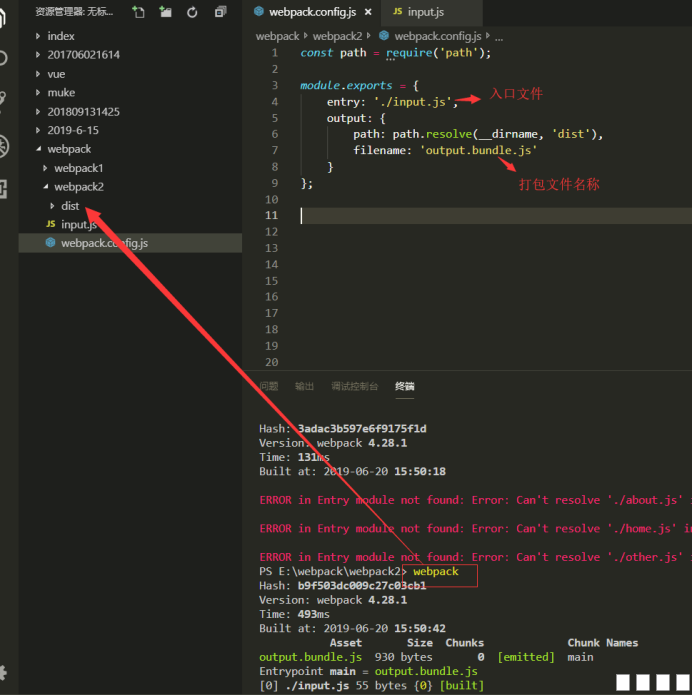Click the webpack2 breadcrumb segment
The image size is (692, 696).
click(x=337, y=36)
